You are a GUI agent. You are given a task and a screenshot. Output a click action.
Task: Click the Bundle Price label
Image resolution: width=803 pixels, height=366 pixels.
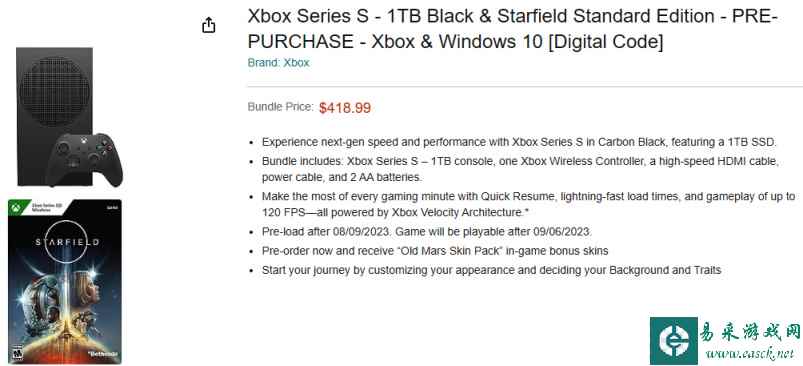(281, 107)
